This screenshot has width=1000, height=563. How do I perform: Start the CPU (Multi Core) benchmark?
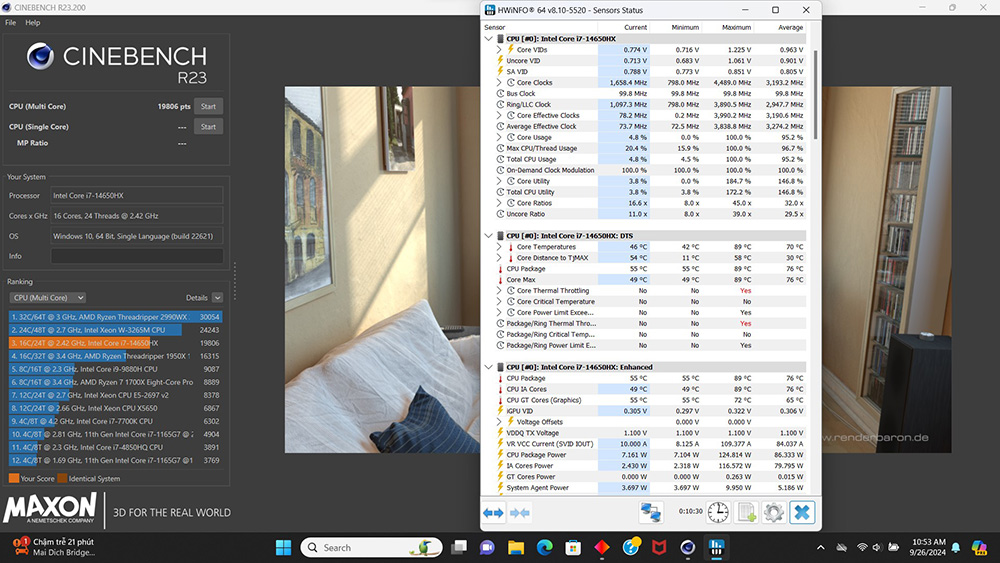pyautogui.click(x=209, y=106)
